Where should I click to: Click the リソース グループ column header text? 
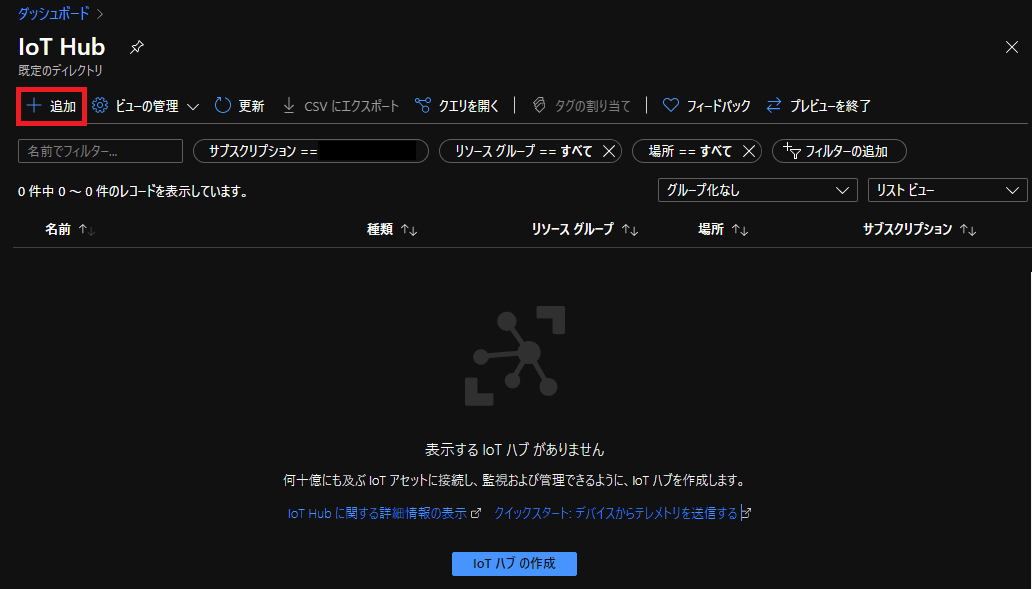click(x=573, y=229)
